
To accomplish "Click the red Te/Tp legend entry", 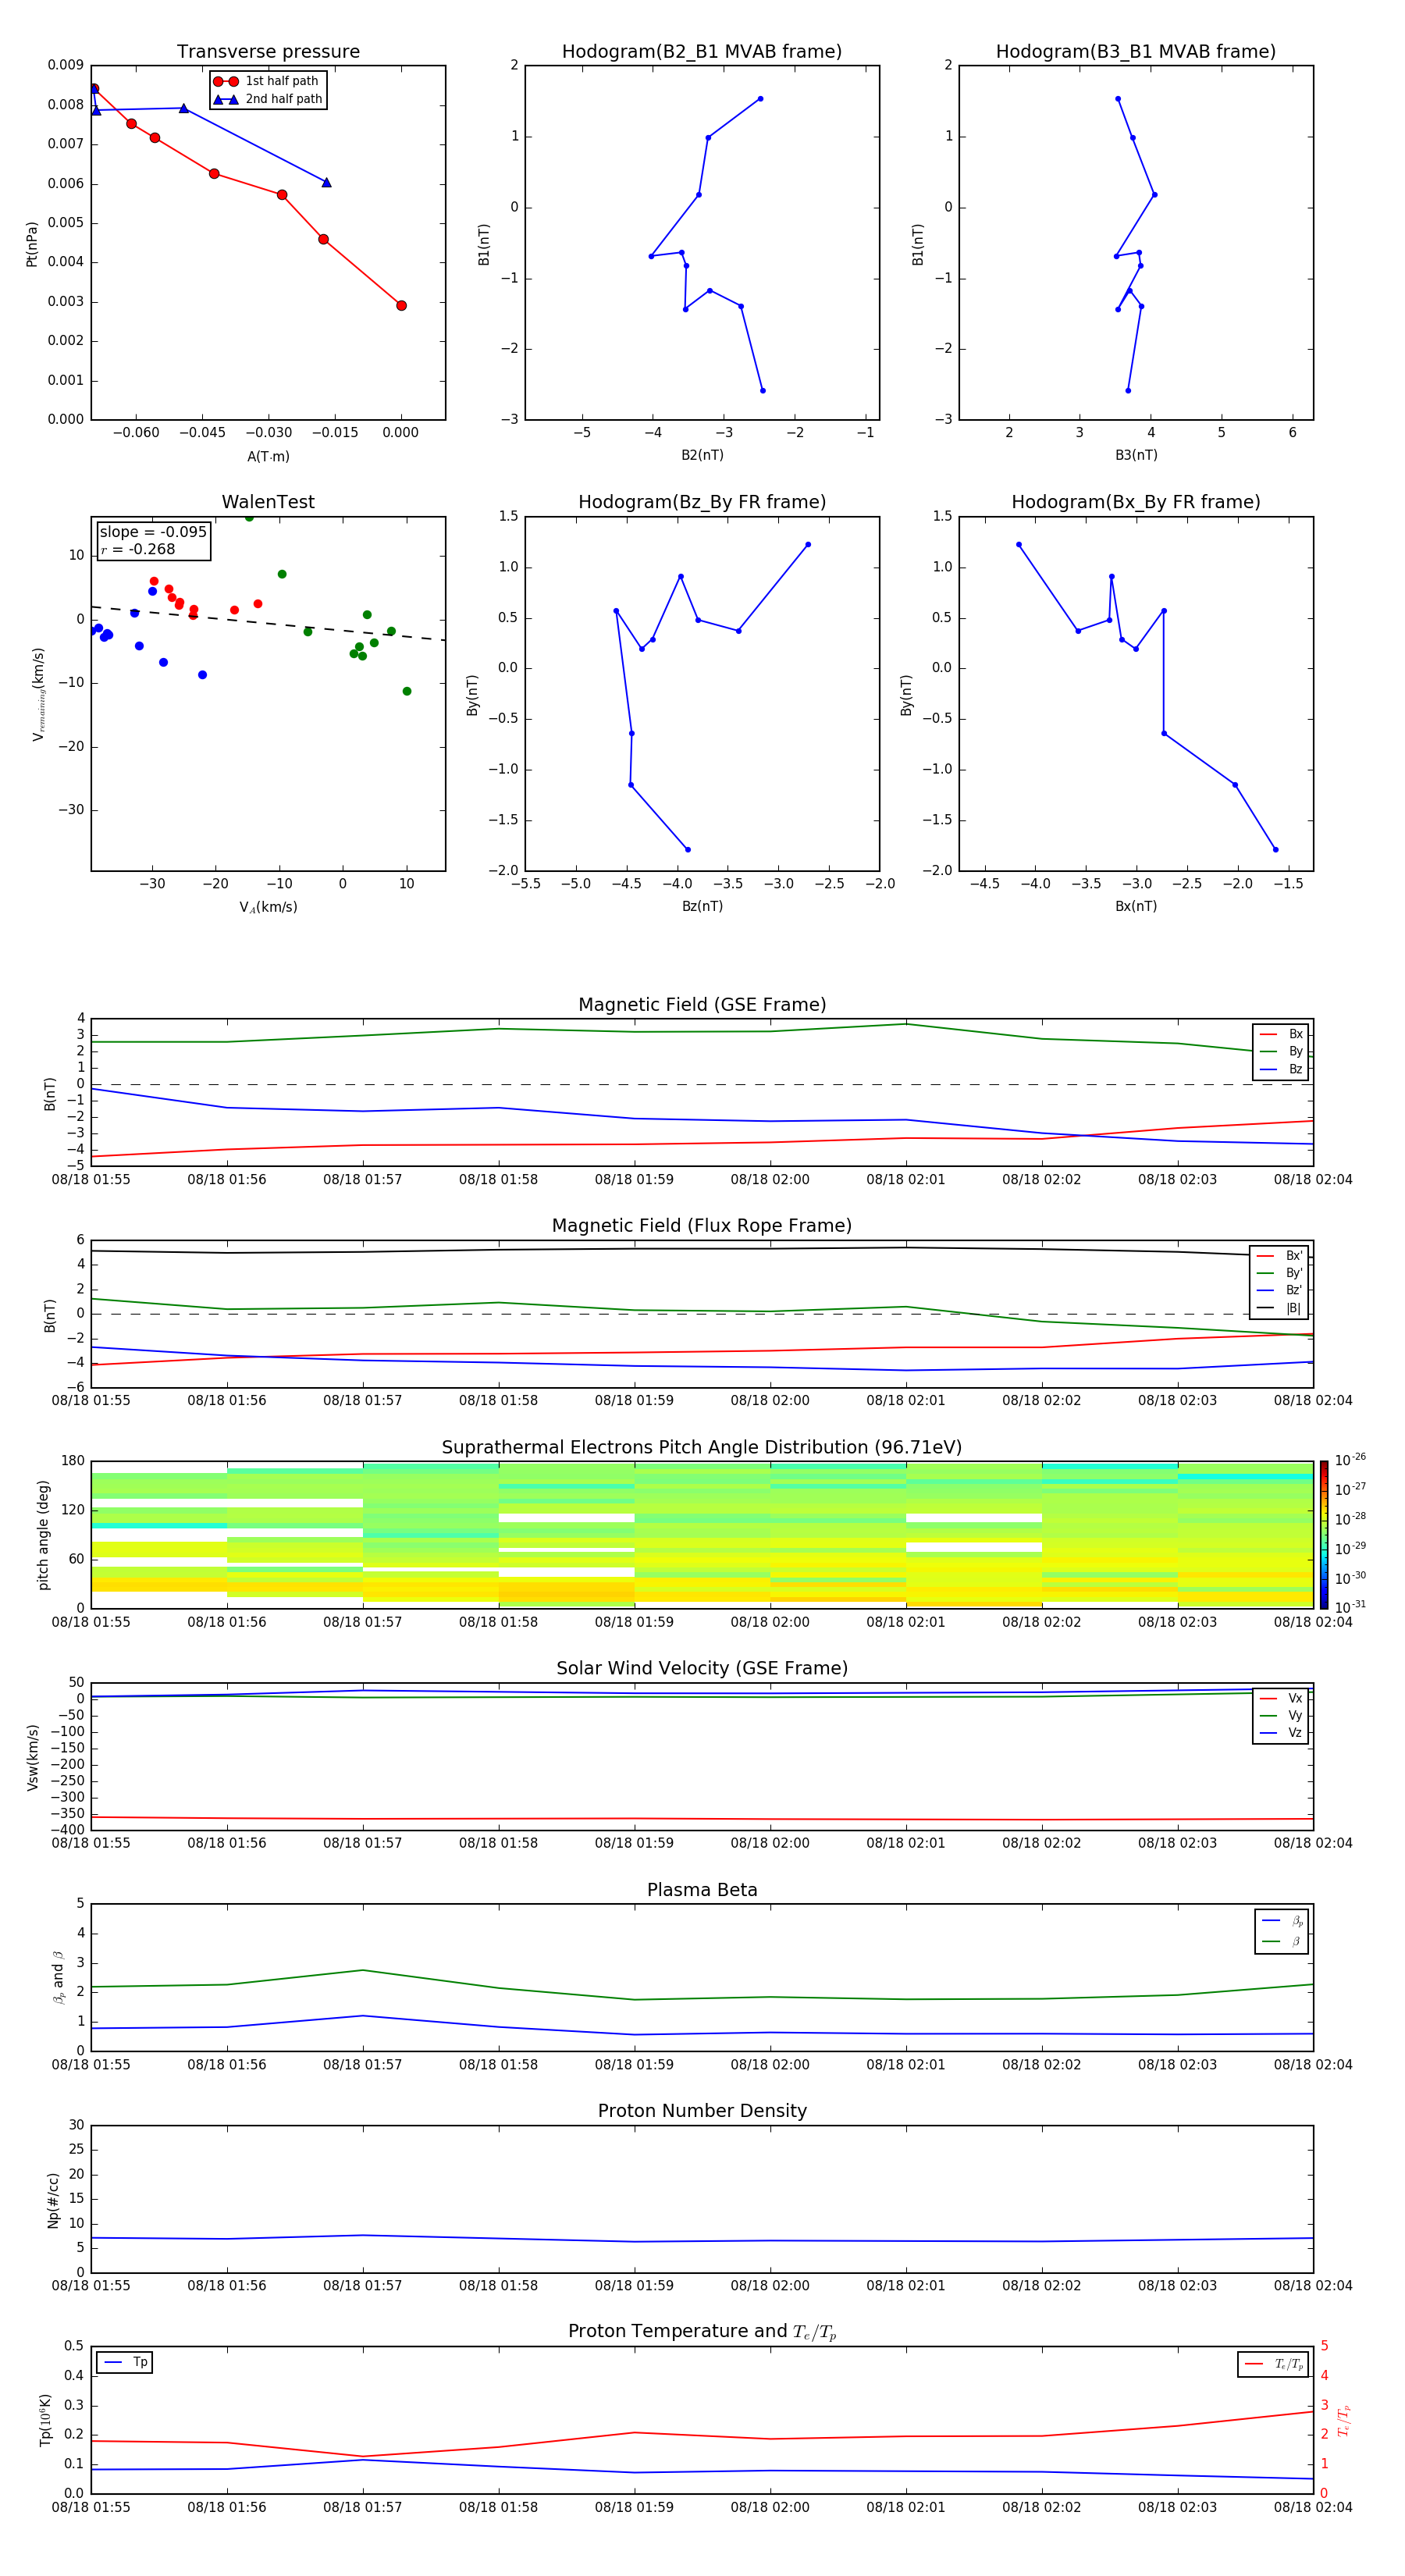I will click(1273, 2364).
